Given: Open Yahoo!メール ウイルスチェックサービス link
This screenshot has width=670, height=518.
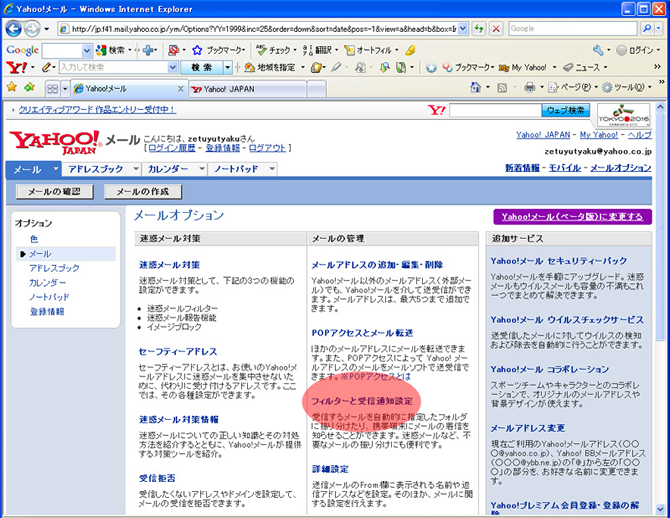Looking at the screenshot, I should pos(567,320).
